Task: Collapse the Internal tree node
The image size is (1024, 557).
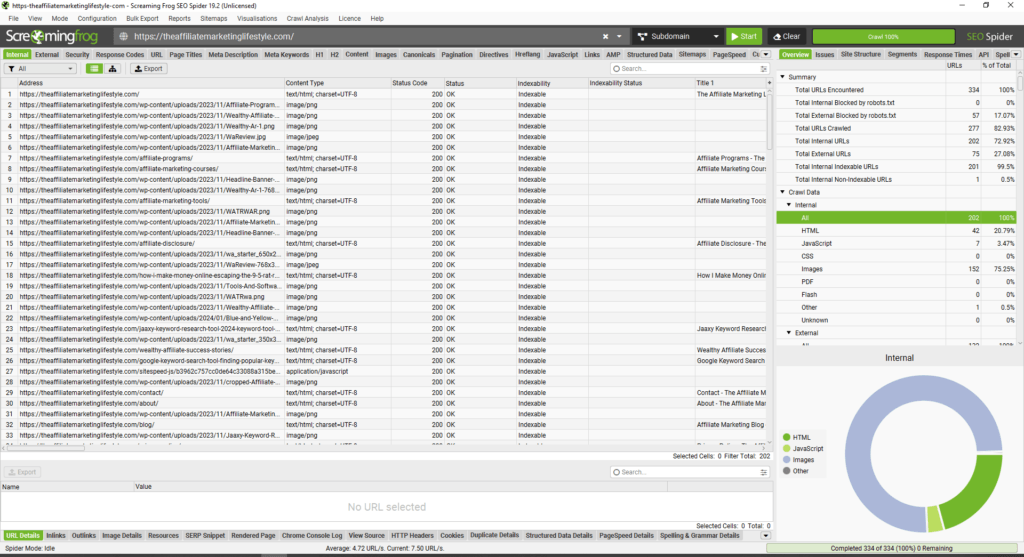Action: [x=789, y=205]
